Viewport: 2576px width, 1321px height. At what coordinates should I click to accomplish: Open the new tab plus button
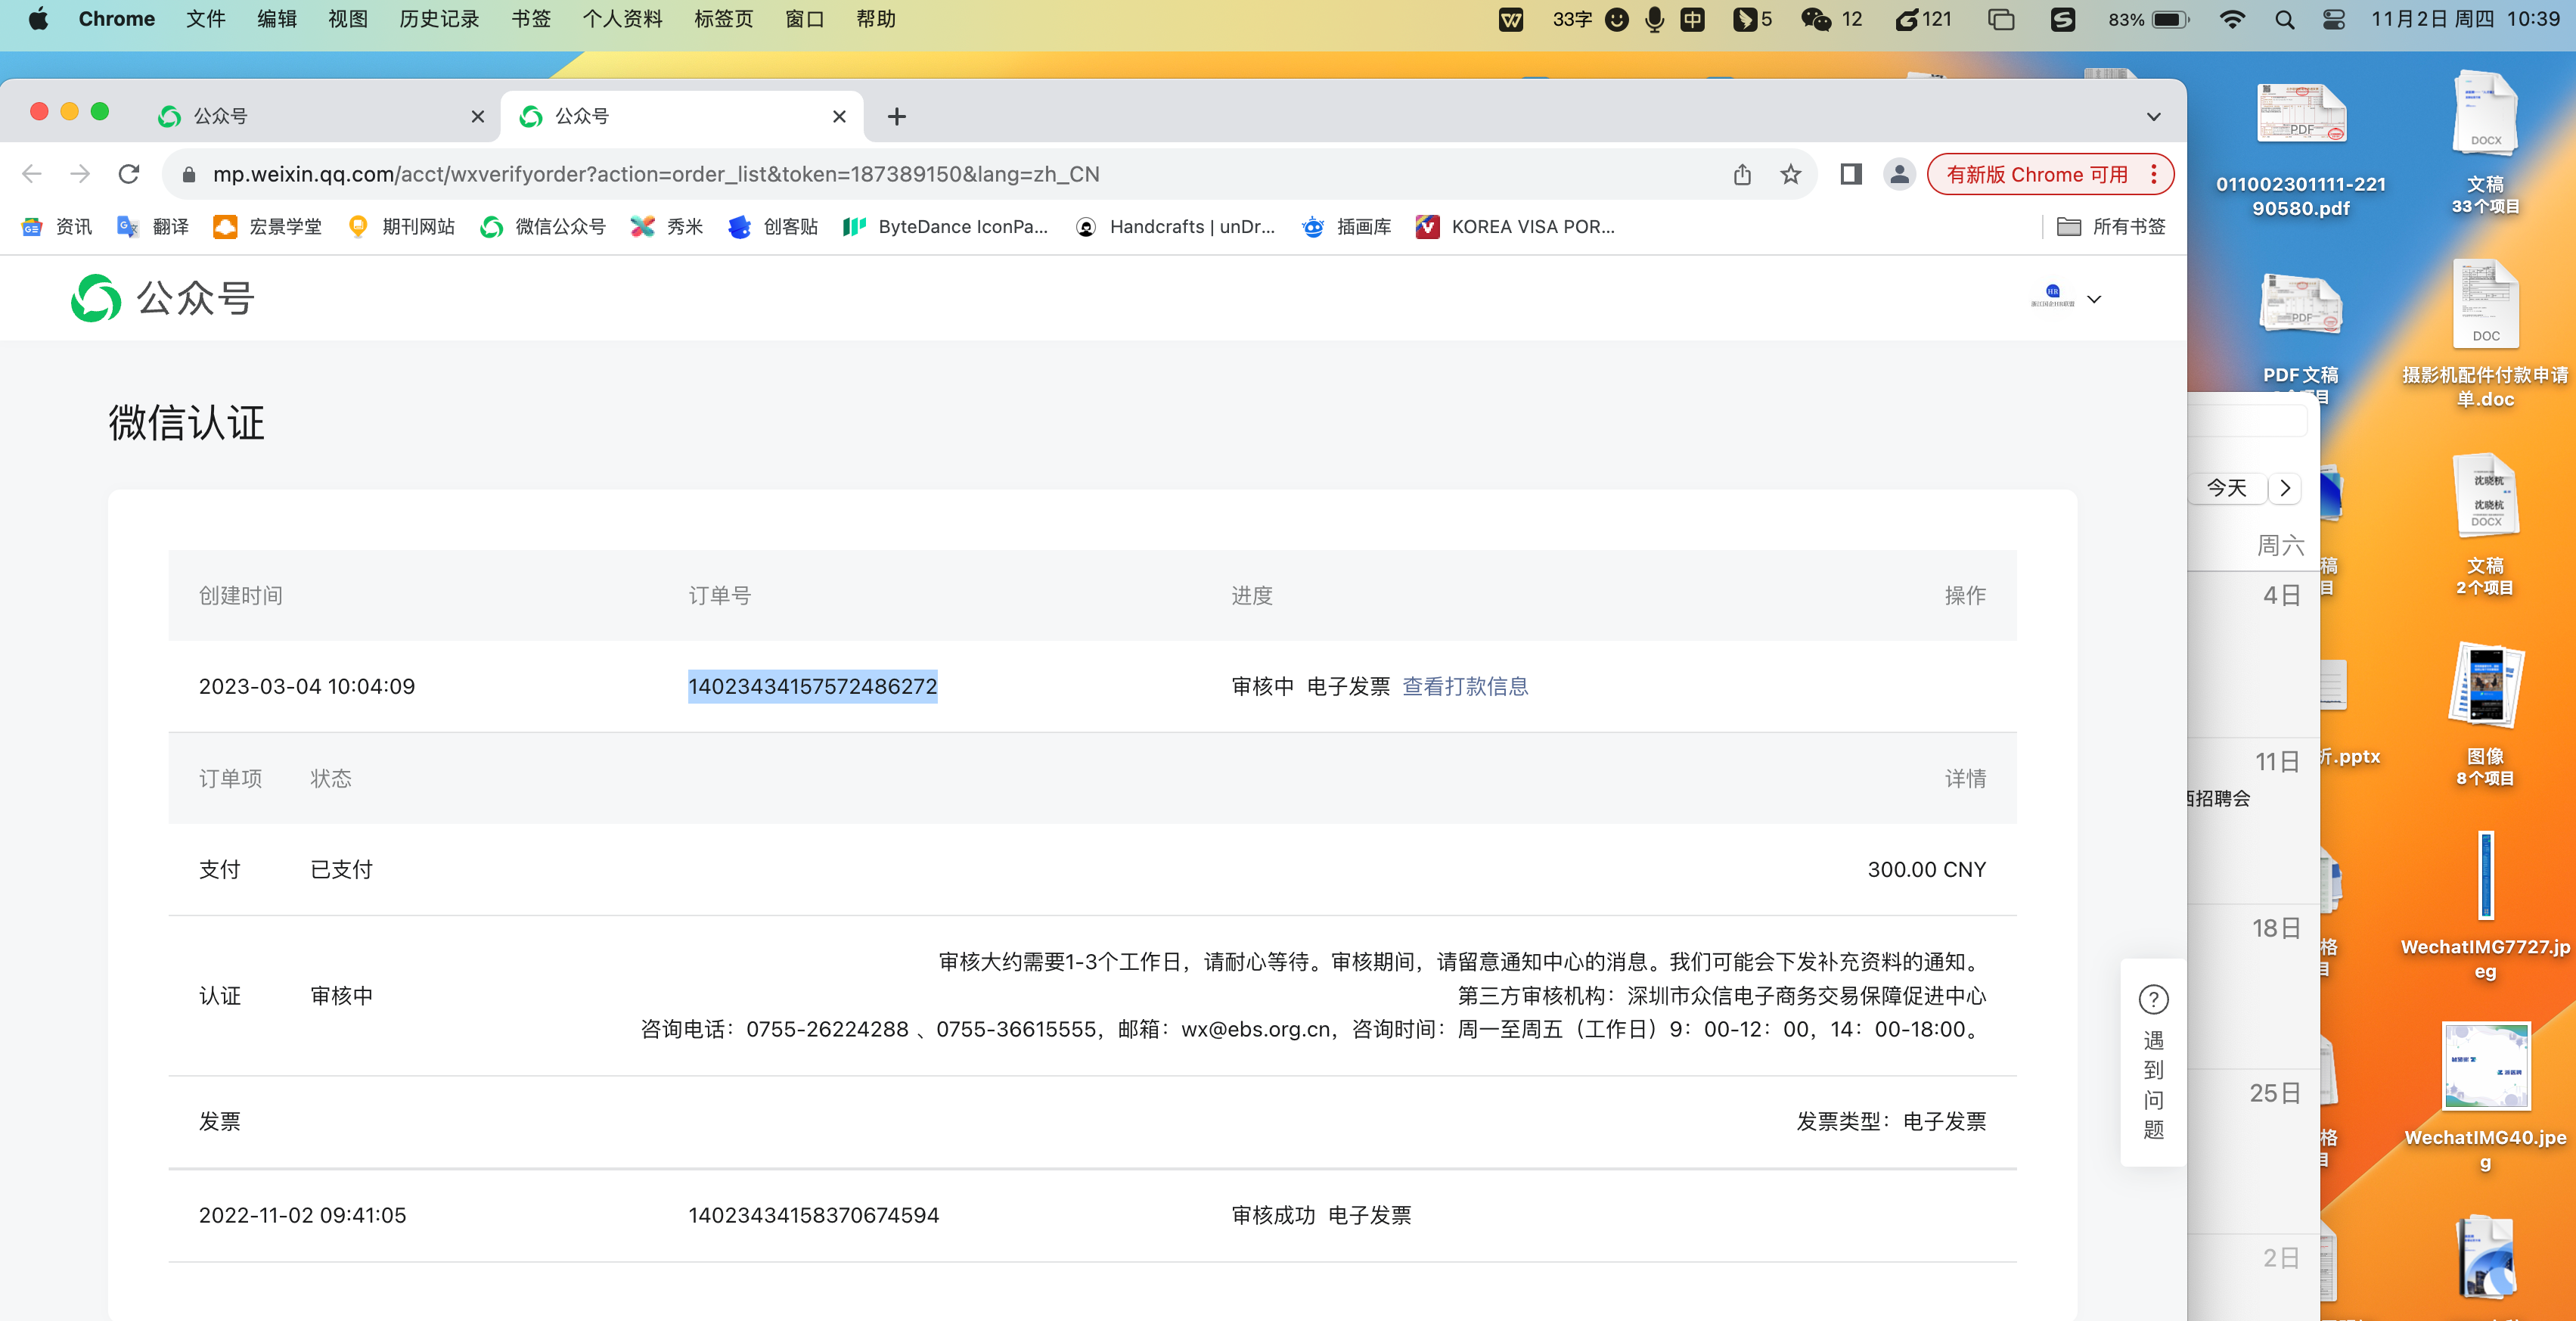point(896,117)
